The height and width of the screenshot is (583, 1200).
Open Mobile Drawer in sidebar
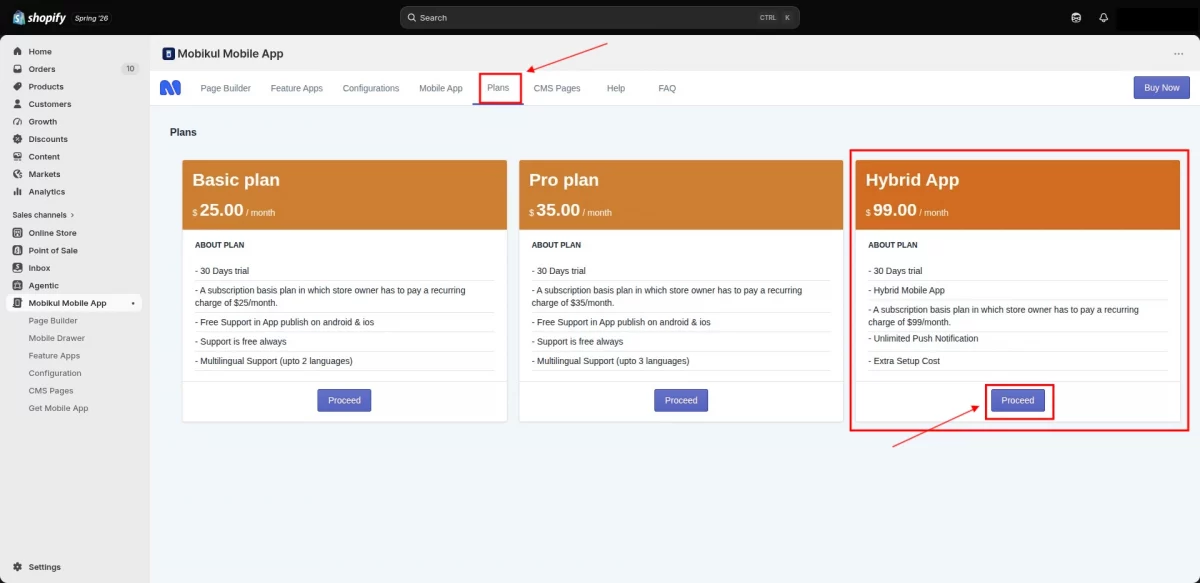click(x=57, y=338)
